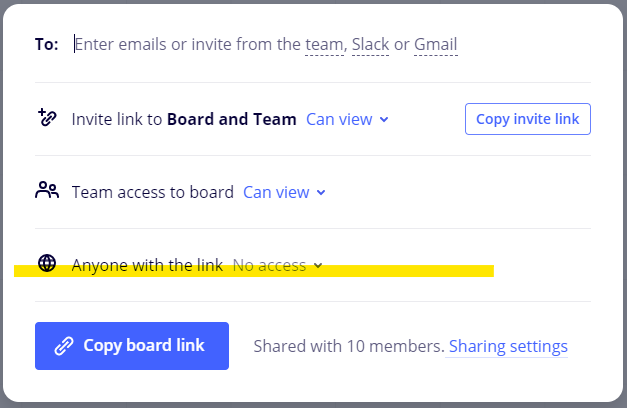Click the 'Shared with 10 members' text
This screenshot has height=408, width=627.
pos(349,346)
